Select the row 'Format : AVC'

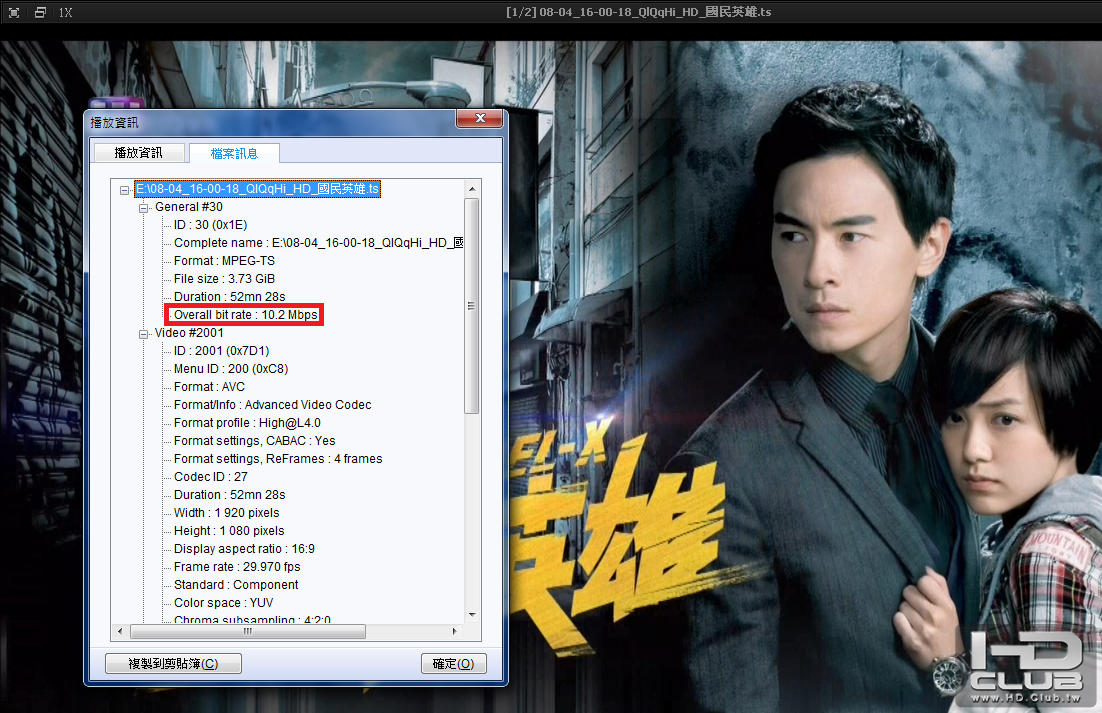(x=209, y=386)
